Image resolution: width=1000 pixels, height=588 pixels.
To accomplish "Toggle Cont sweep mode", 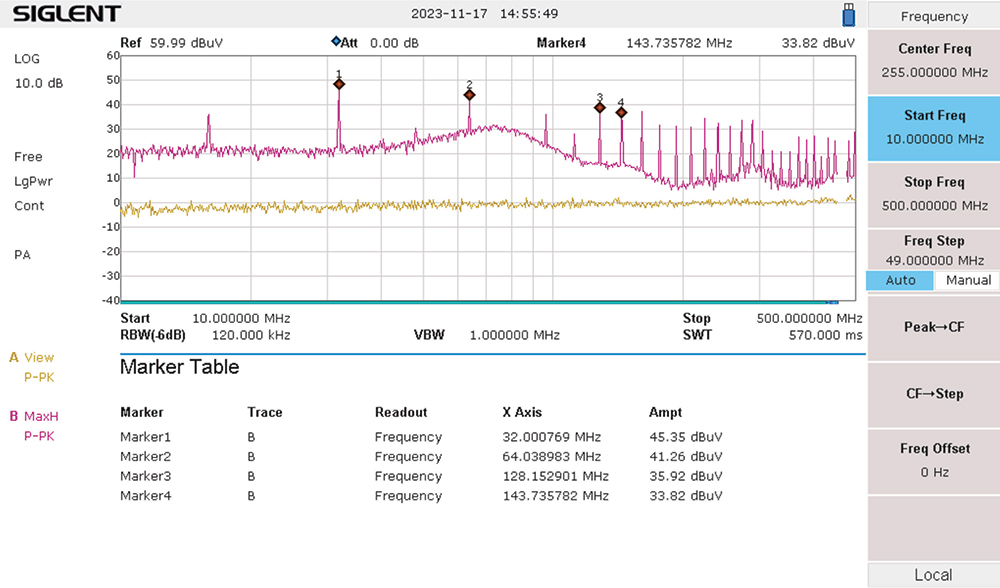I will tap(29, 206).
